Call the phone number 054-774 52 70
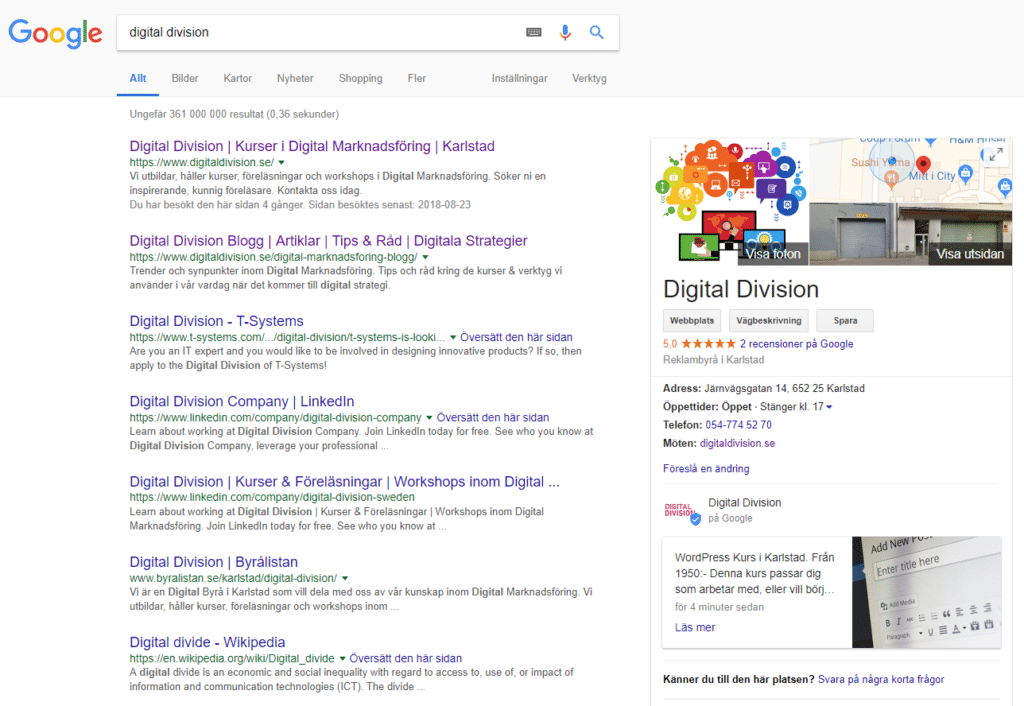Image resolution: width=1024 pixels, height=706 pixels. click(x=738, y=425)
